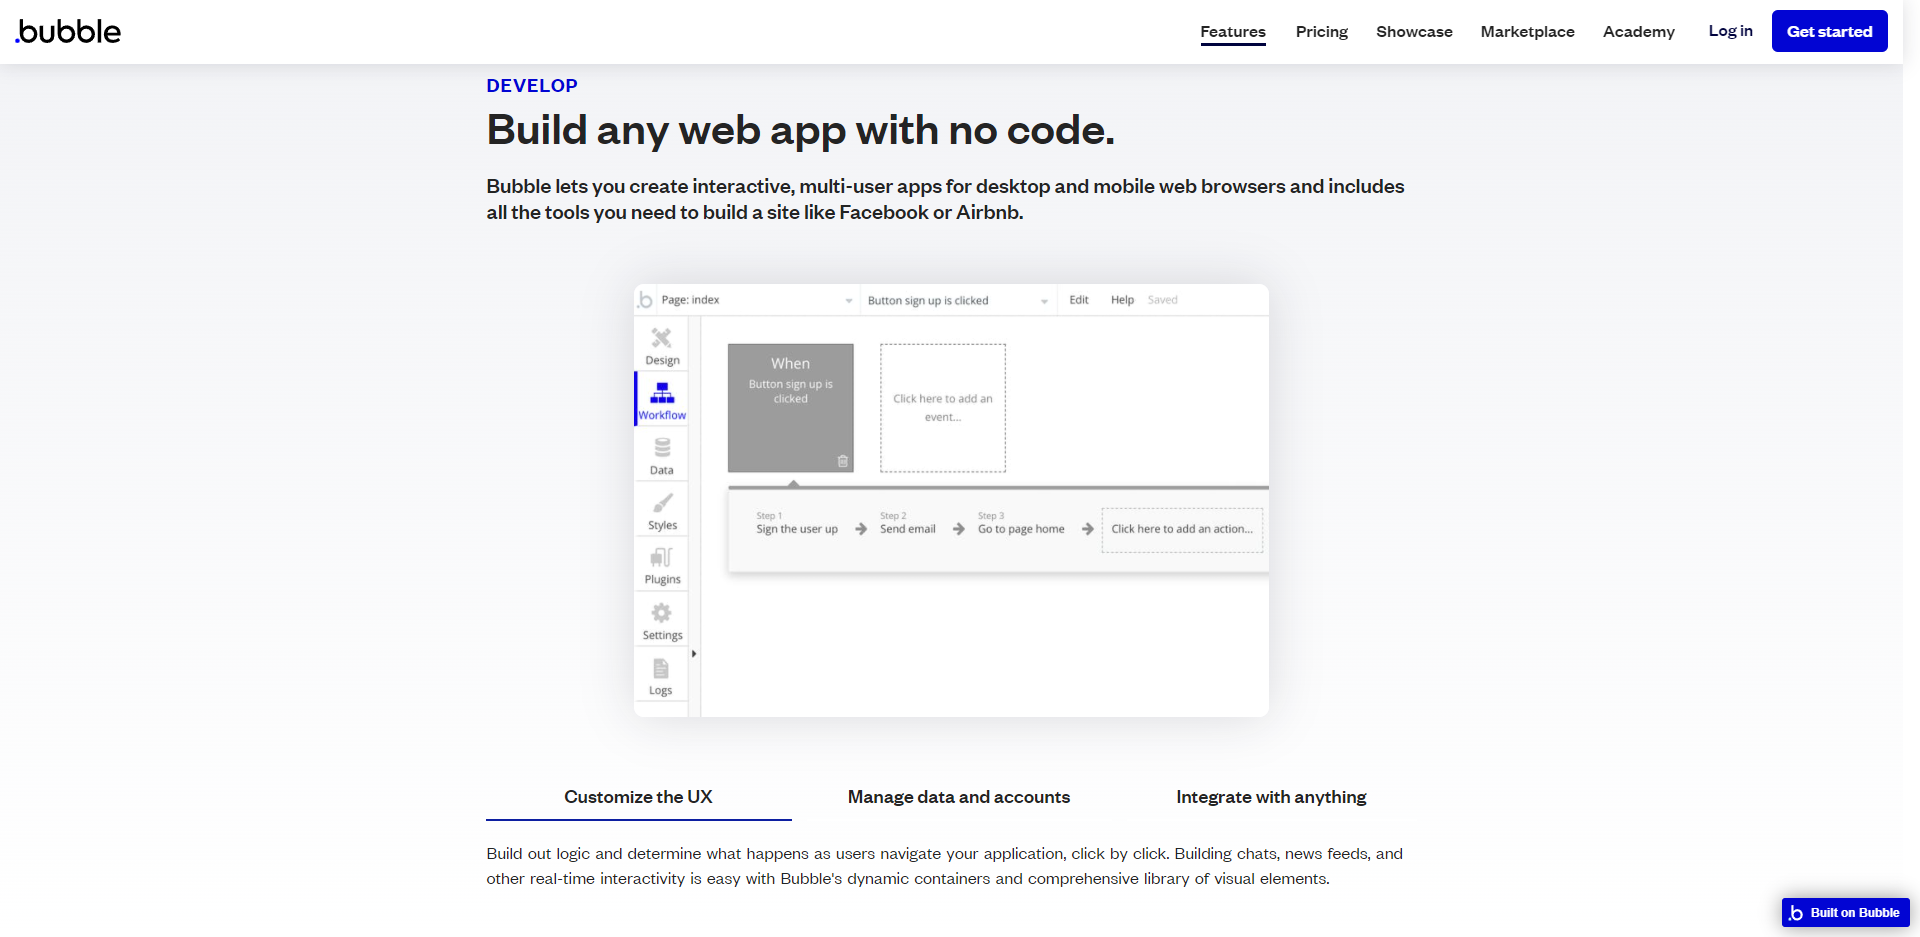
Task: Open the Plugins icon
Action: 662,557
